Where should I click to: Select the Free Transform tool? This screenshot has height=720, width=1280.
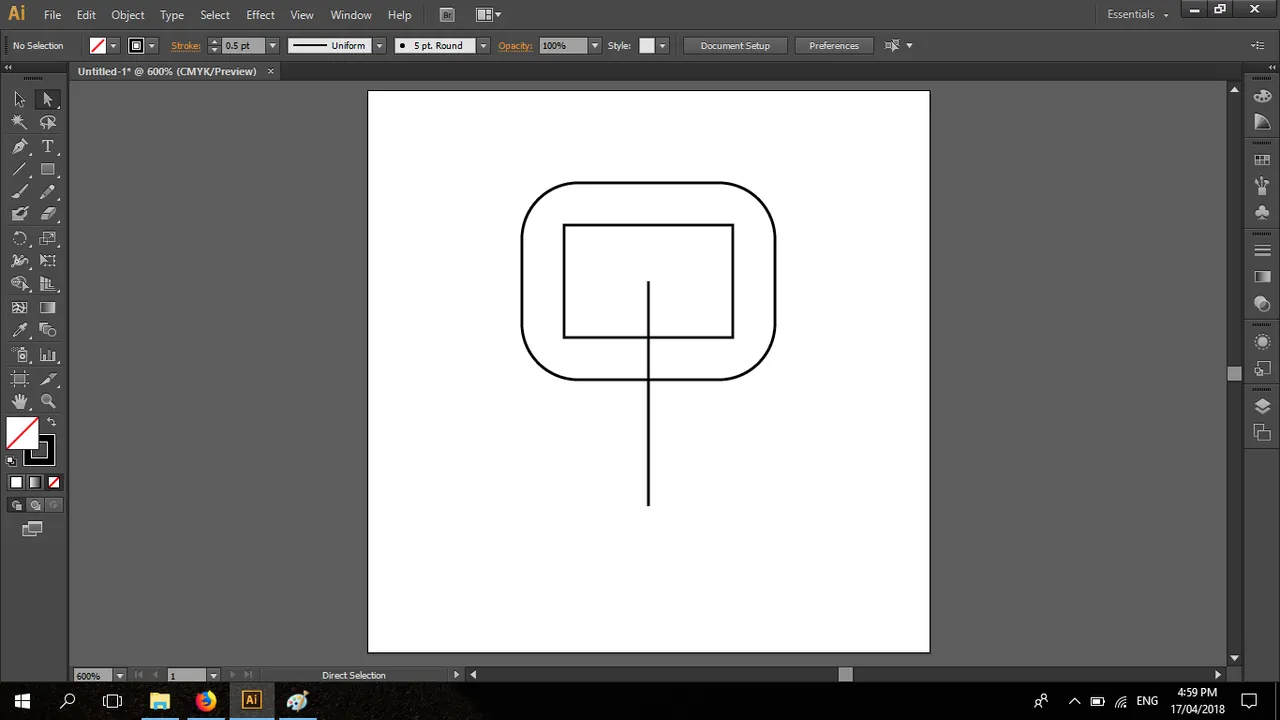47,261
